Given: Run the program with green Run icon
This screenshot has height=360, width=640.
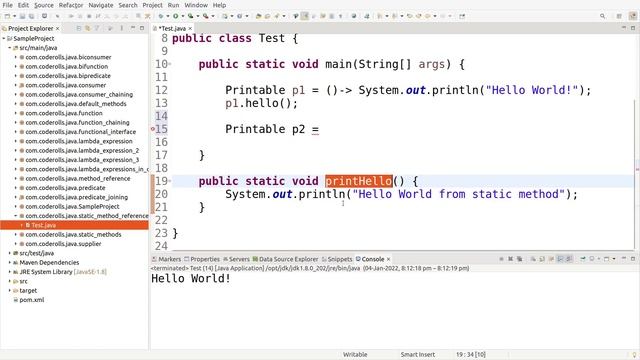Looking at the screenshot, I should click(176, 16).
